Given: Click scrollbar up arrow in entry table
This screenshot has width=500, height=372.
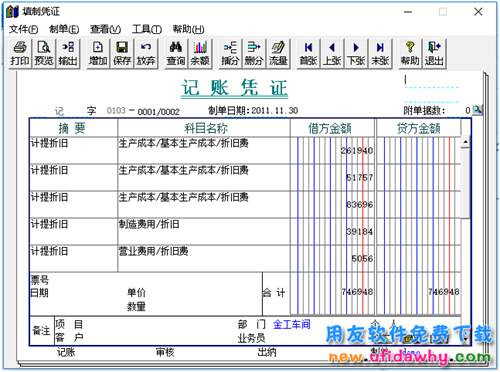Looking at the screenshot, I should (465, 142).
